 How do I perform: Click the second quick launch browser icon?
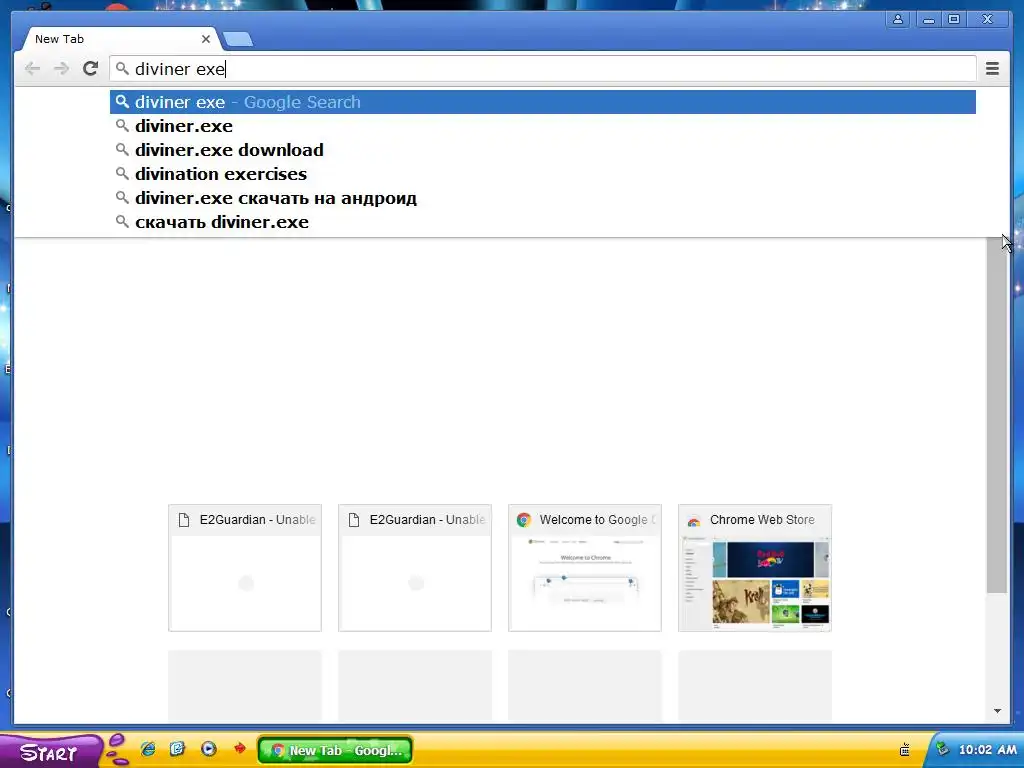pyautogui.click(x=178, y=749)
